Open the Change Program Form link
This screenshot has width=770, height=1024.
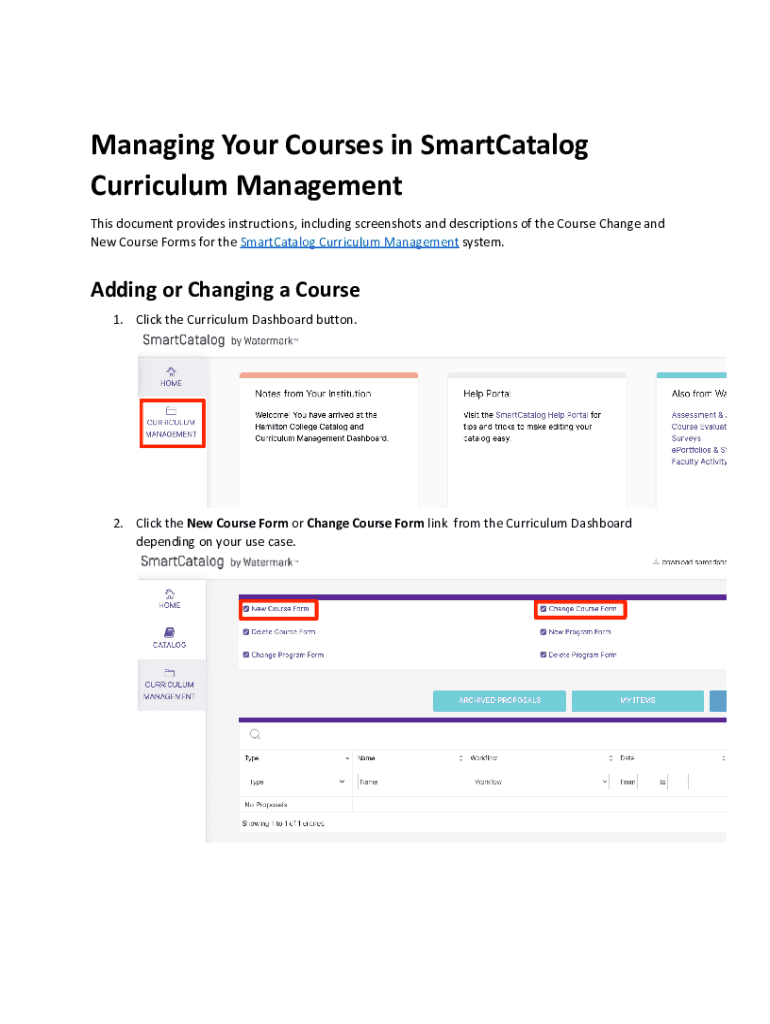coord(287,655)
